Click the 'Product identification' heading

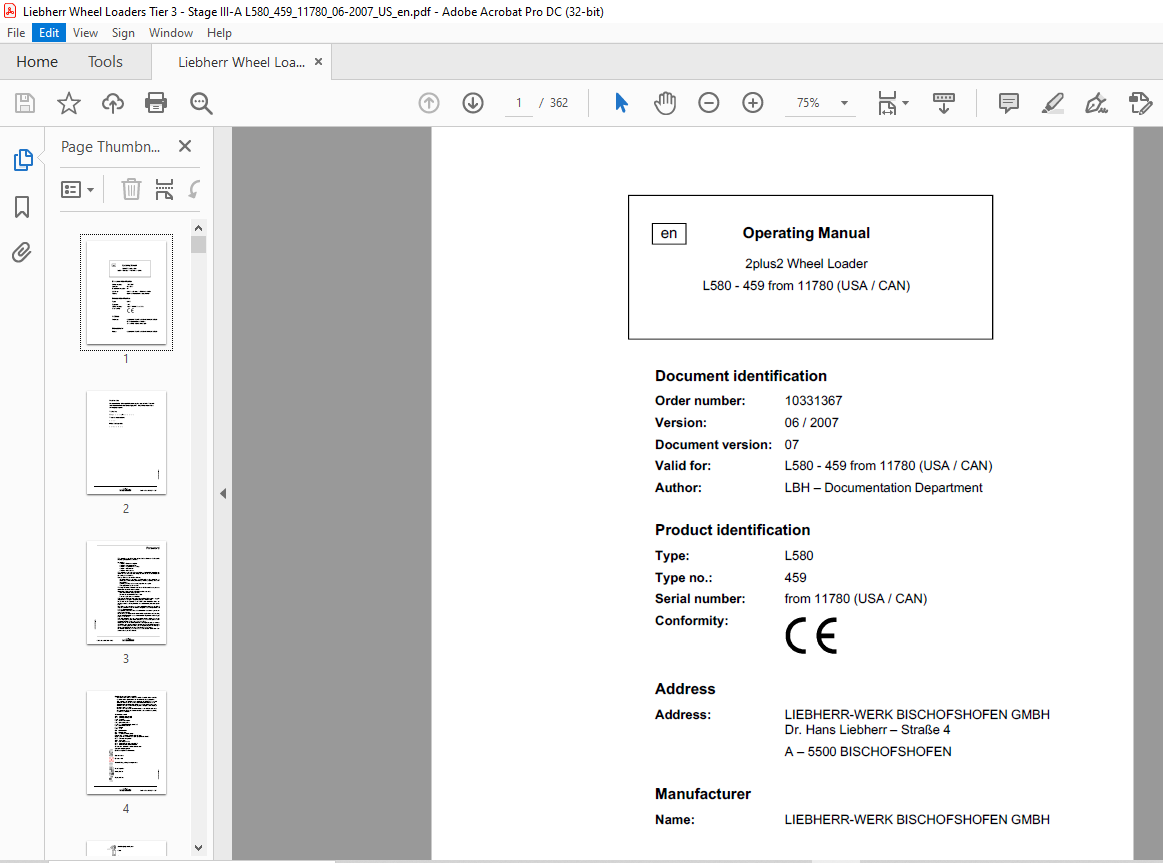click(733, 530)
